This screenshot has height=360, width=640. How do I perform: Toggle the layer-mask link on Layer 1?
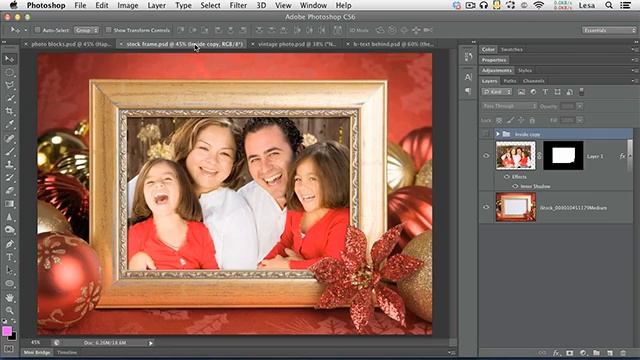pos(539,156)
